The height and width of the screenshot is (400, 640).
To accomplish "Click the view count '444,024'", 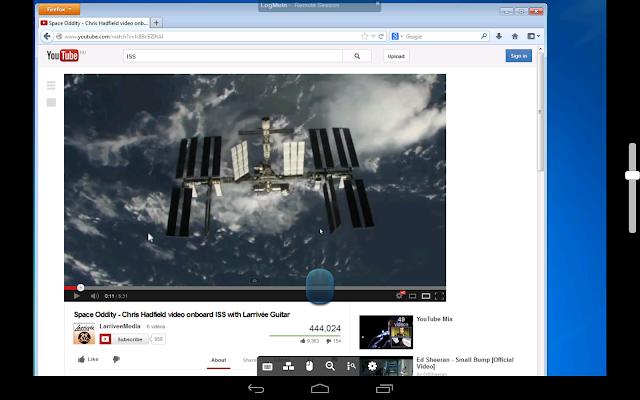I will point(325,329).
